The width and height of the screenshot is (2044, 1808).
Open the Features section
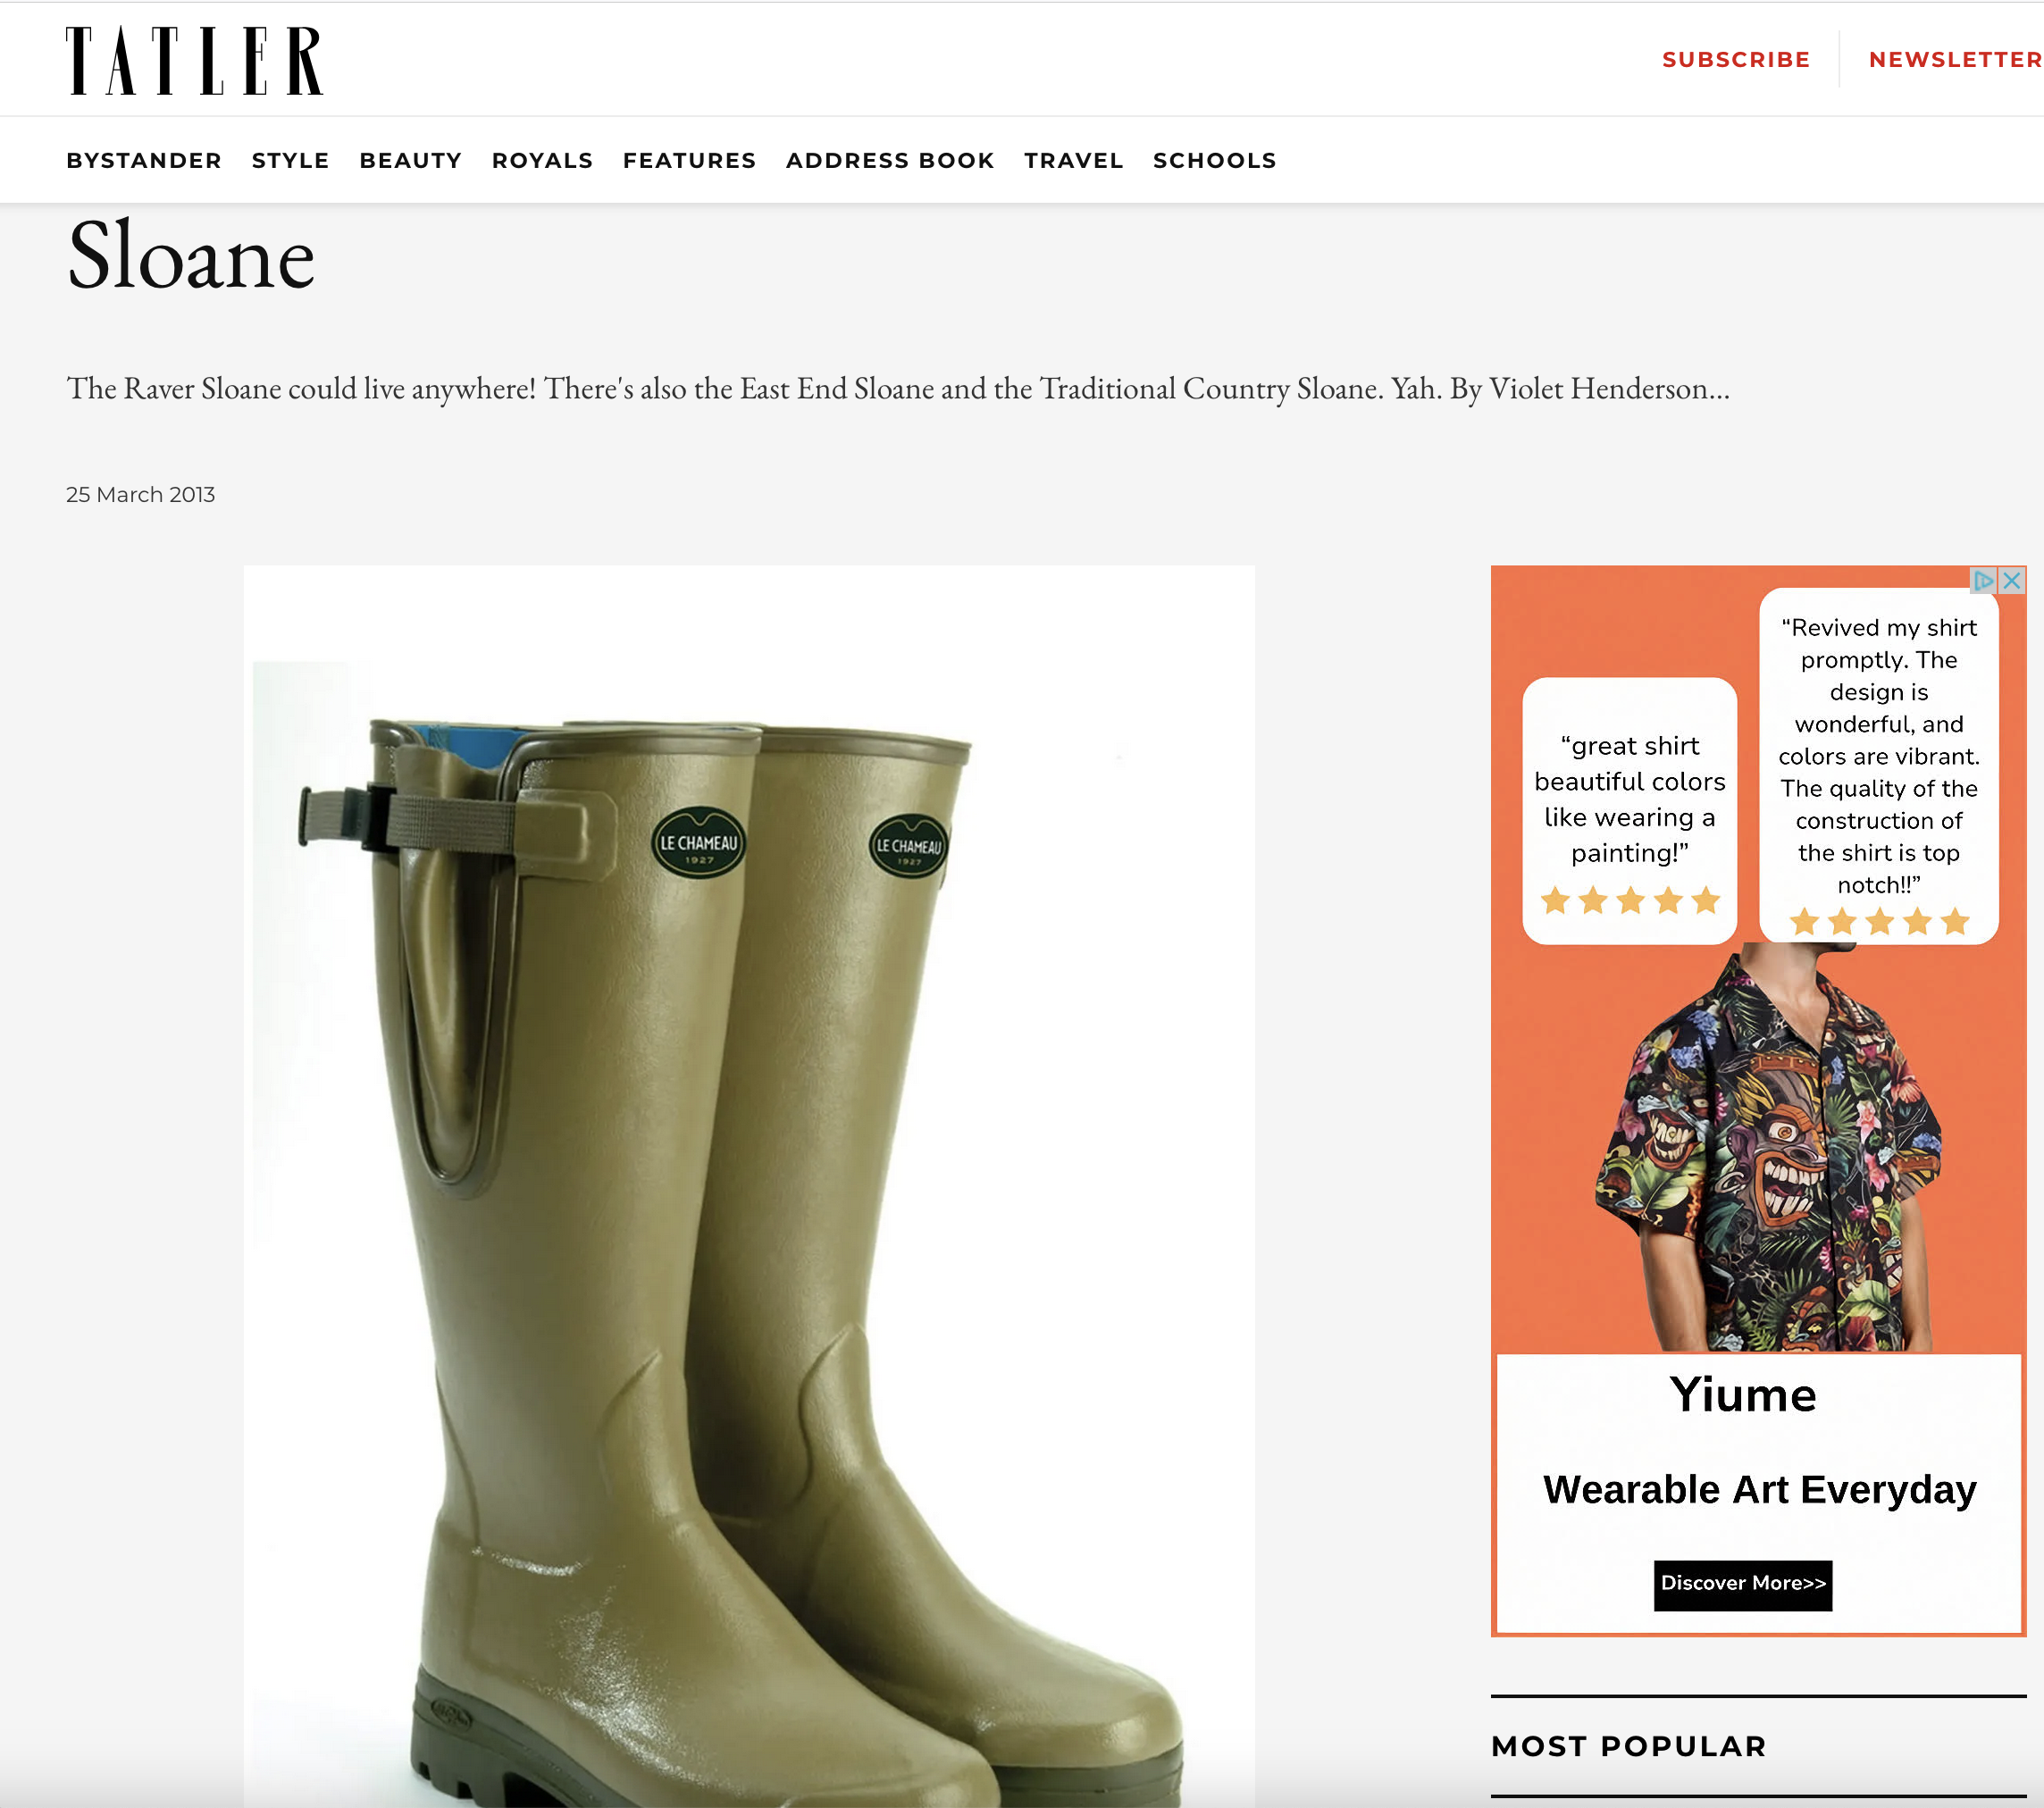point(690,161)
